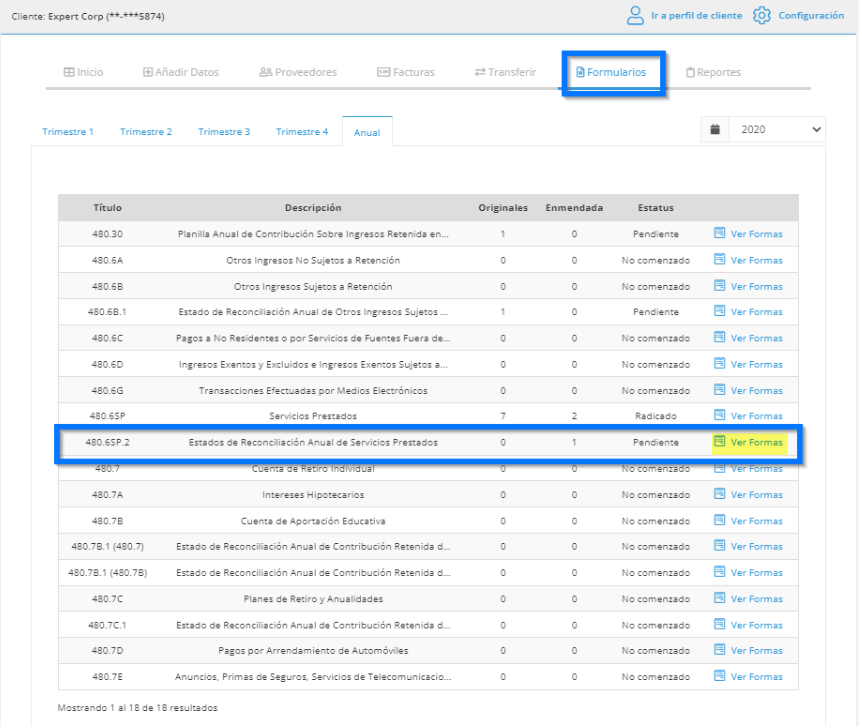Image resolution: width=862 pixels, height=728 pixels.
Task: Open the Transferir tab
Action: [x=507, y=72]
